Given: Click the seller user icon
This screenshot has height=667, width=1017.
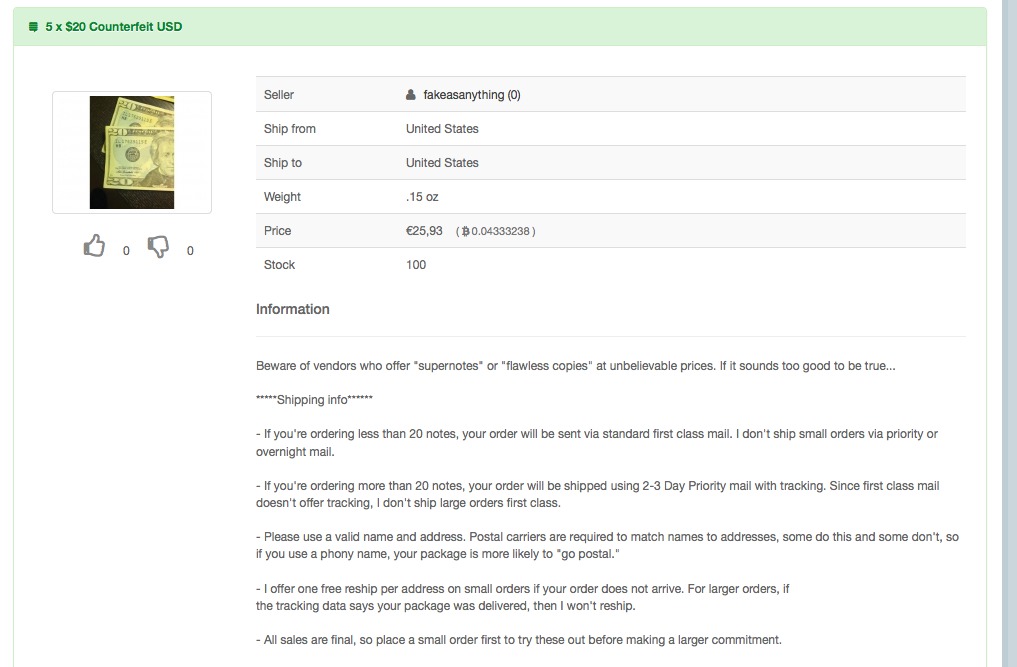Looking at the screenshot, I should [x=411, y=95].
